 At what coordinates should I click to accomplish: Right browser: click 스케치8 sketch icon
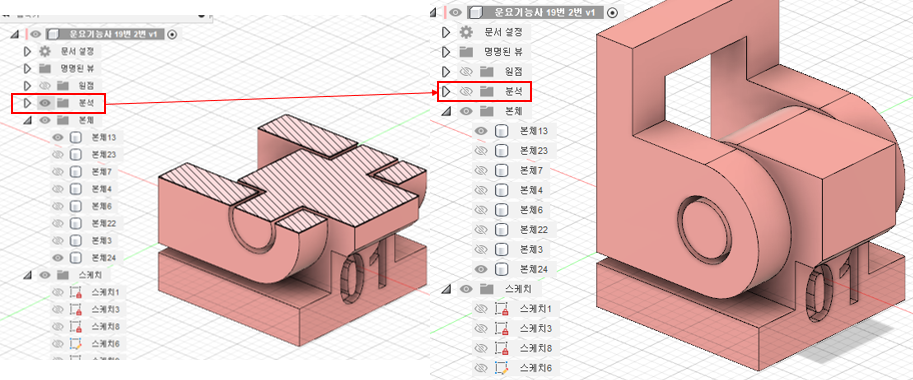(501, 348)
